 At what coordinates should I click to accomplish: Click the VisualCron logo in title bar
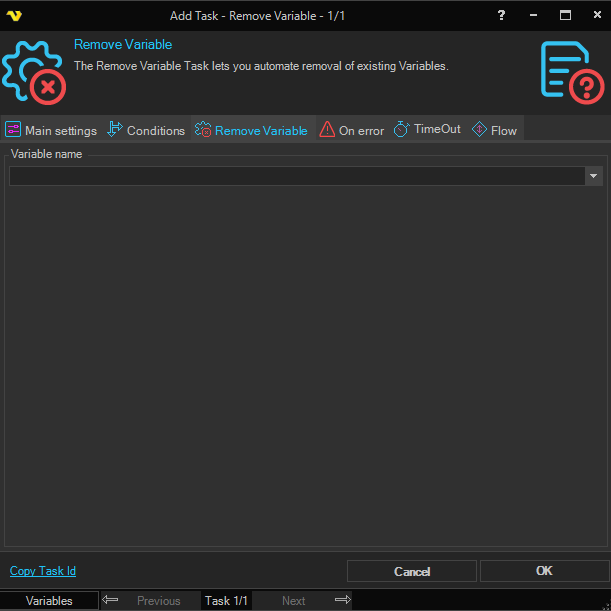[x=14, y=15]
